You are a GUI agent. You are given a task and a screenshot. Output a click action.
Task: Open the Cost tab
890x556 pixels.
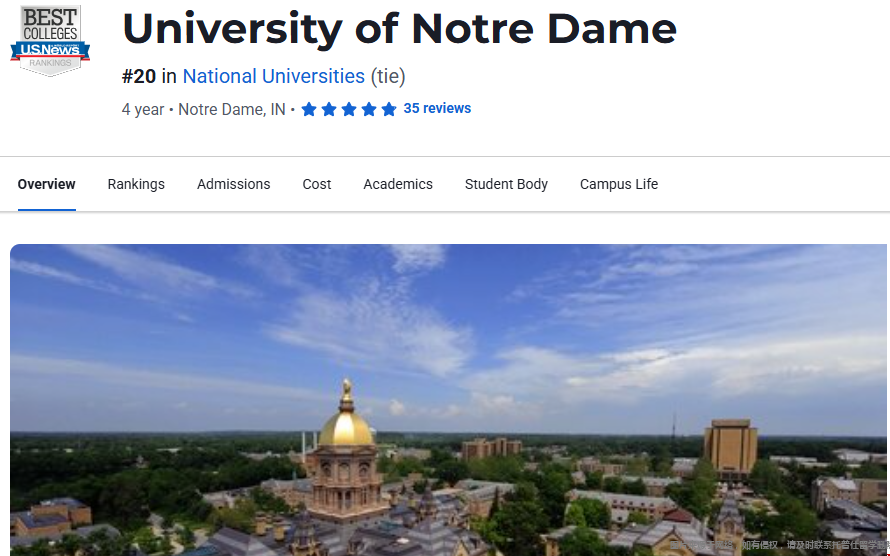click(x=317, y=184)
